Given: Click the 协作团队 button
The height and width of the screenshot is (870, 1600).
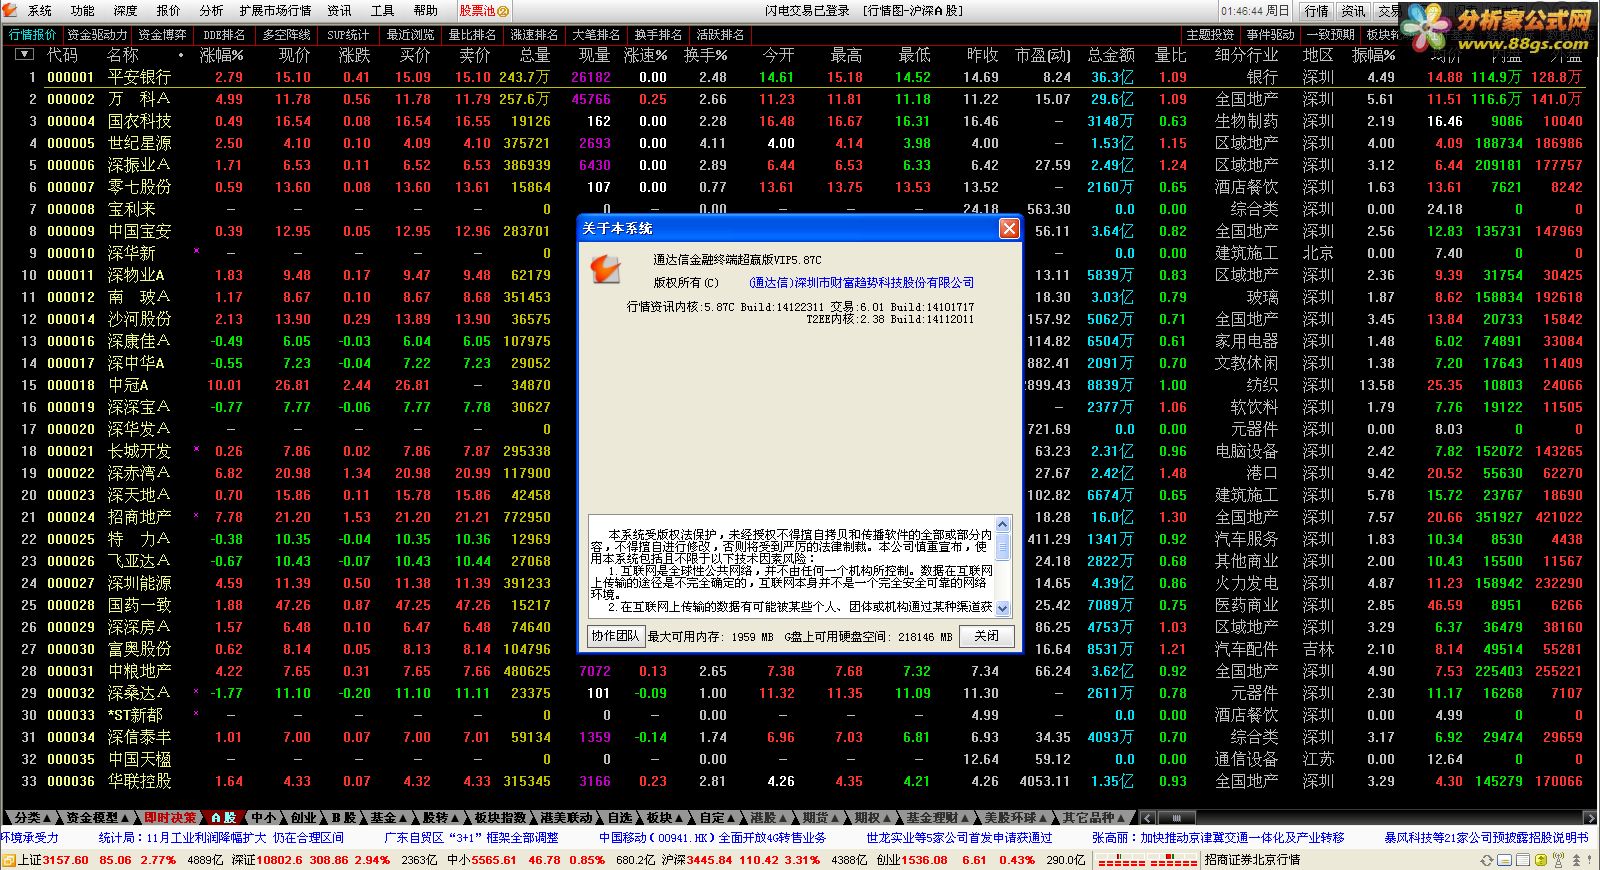Looking at the screenshot, I should click(615, 636).
